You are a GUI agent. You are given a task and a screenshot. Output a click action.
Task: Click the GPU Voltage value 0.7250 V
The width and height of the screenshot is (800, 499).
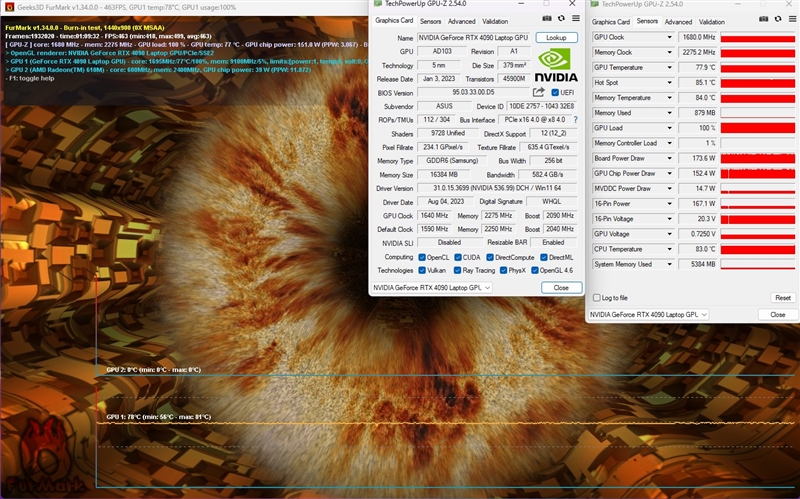(699, 234)
